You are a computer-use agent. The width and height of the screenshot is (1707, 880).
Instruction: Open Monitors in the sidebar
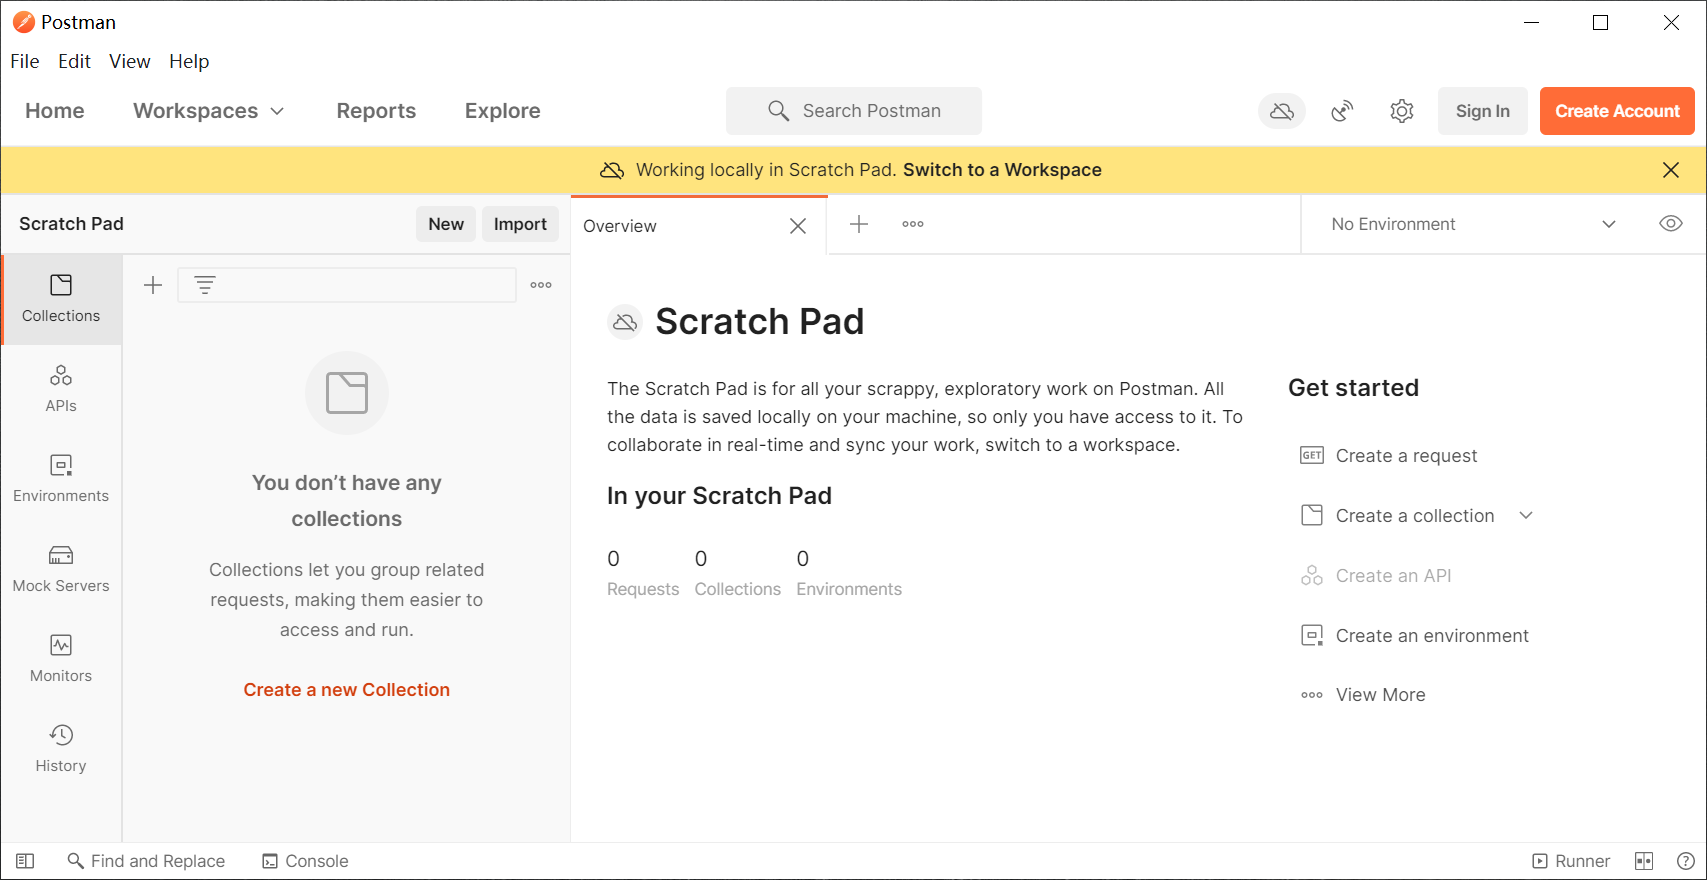[x=61, y=658]
